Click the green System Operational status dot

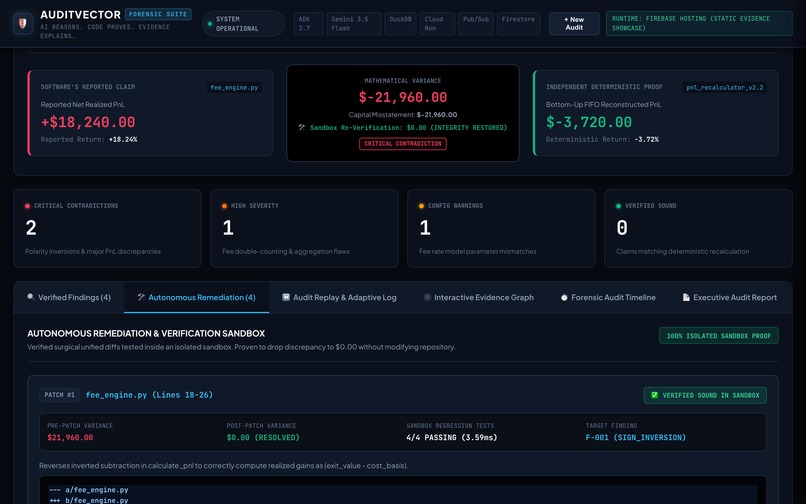(x=210, y=24)
